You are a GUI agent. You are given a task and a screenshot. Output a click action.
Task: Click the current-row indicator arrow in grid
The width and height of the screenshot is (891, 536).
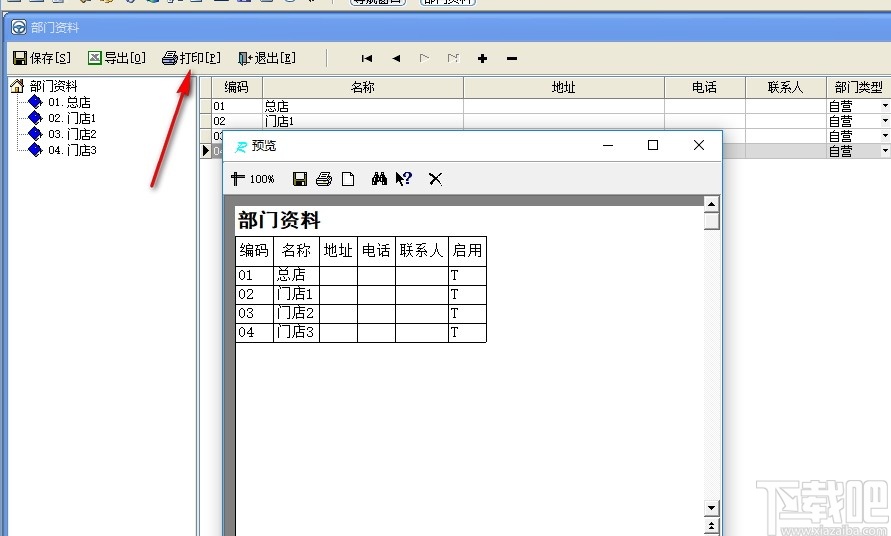pos(206,151)
